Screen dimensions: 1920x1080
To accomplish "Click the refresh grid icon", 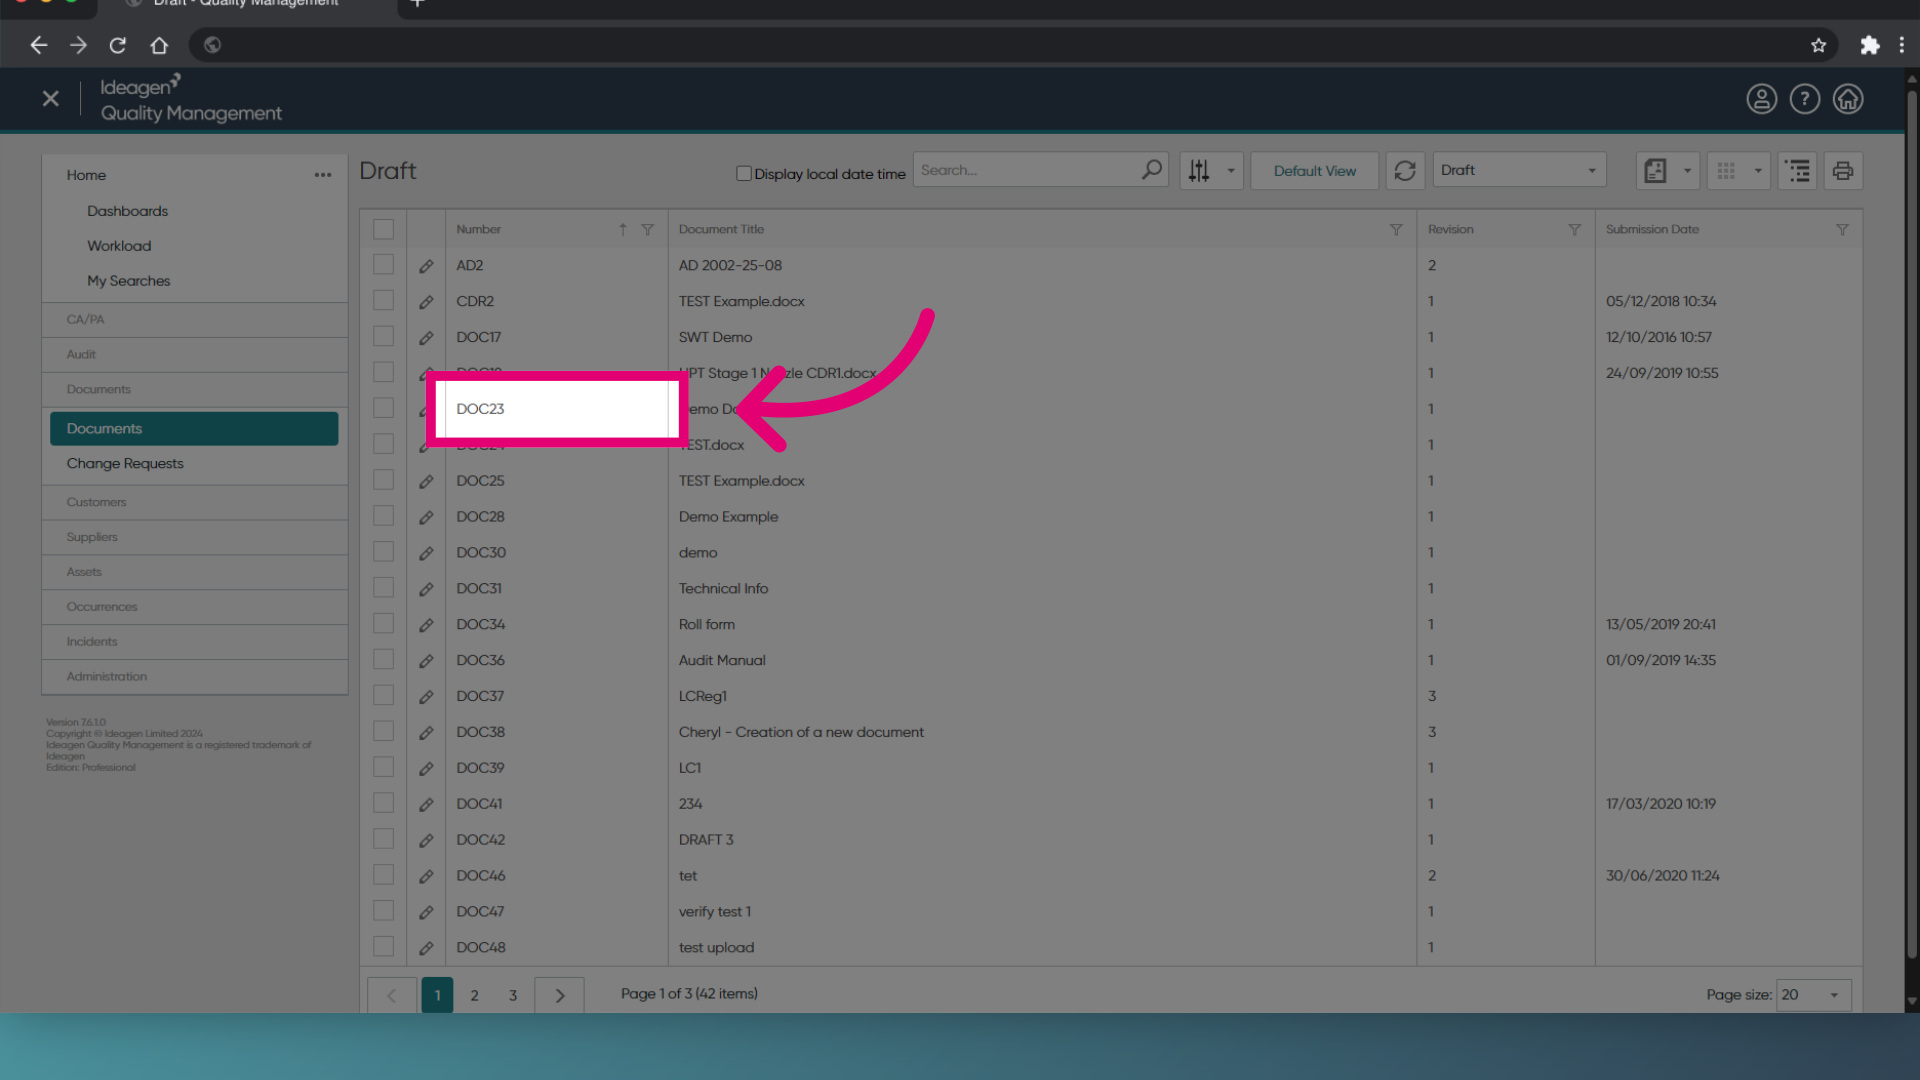I will tap(1405, 171).
